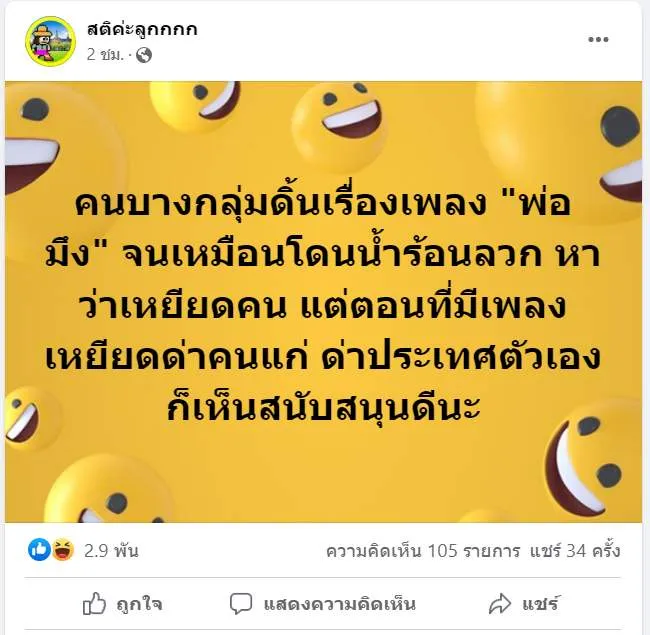The width and height of the screenshot is (650, 635).
Task: Select the แสดงความคิดเห็น comment button
Action: click(340, 604)
